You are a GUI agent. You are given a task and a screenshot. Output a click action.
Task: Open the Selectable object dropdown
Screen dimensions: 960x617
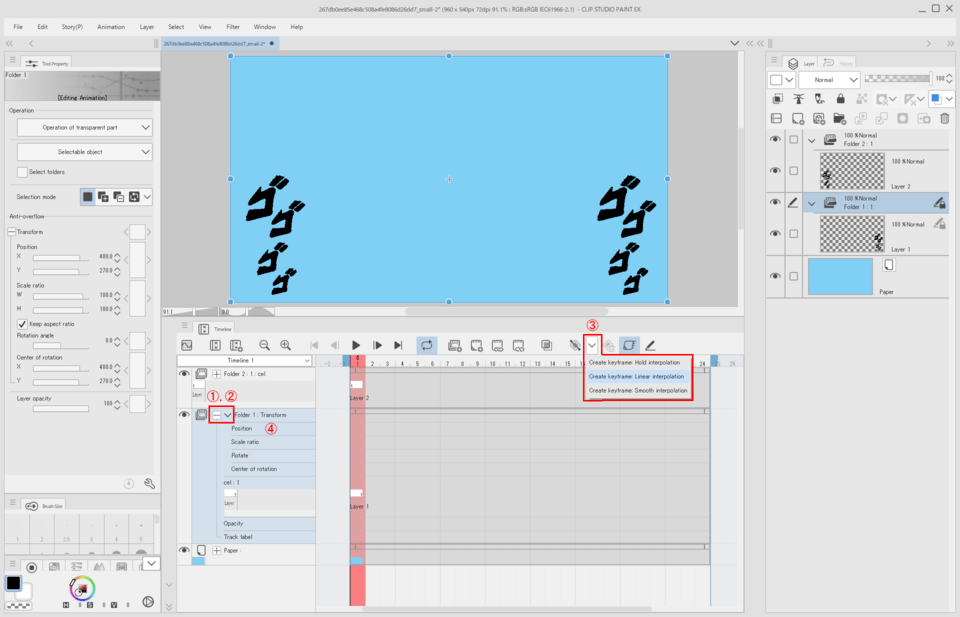pos(84,151)
